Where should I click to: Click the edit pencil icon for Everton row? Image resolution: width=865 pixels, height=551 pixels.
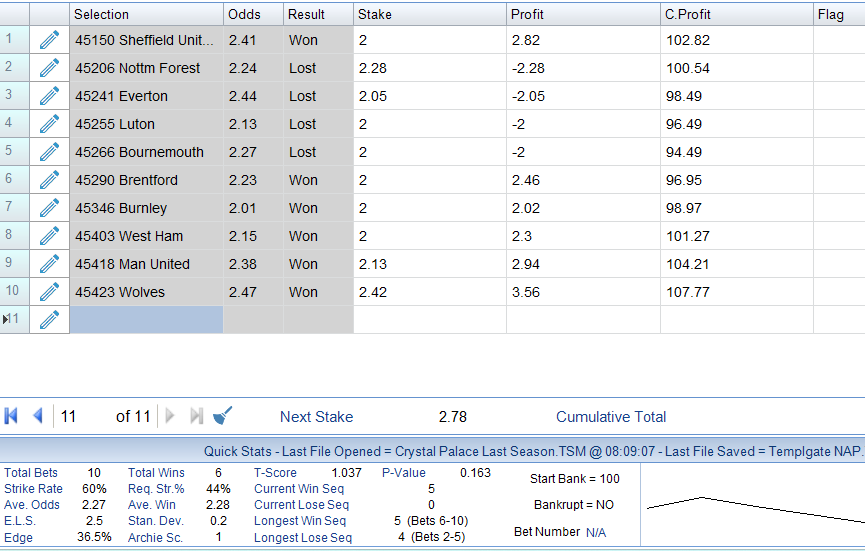[49, 96]
